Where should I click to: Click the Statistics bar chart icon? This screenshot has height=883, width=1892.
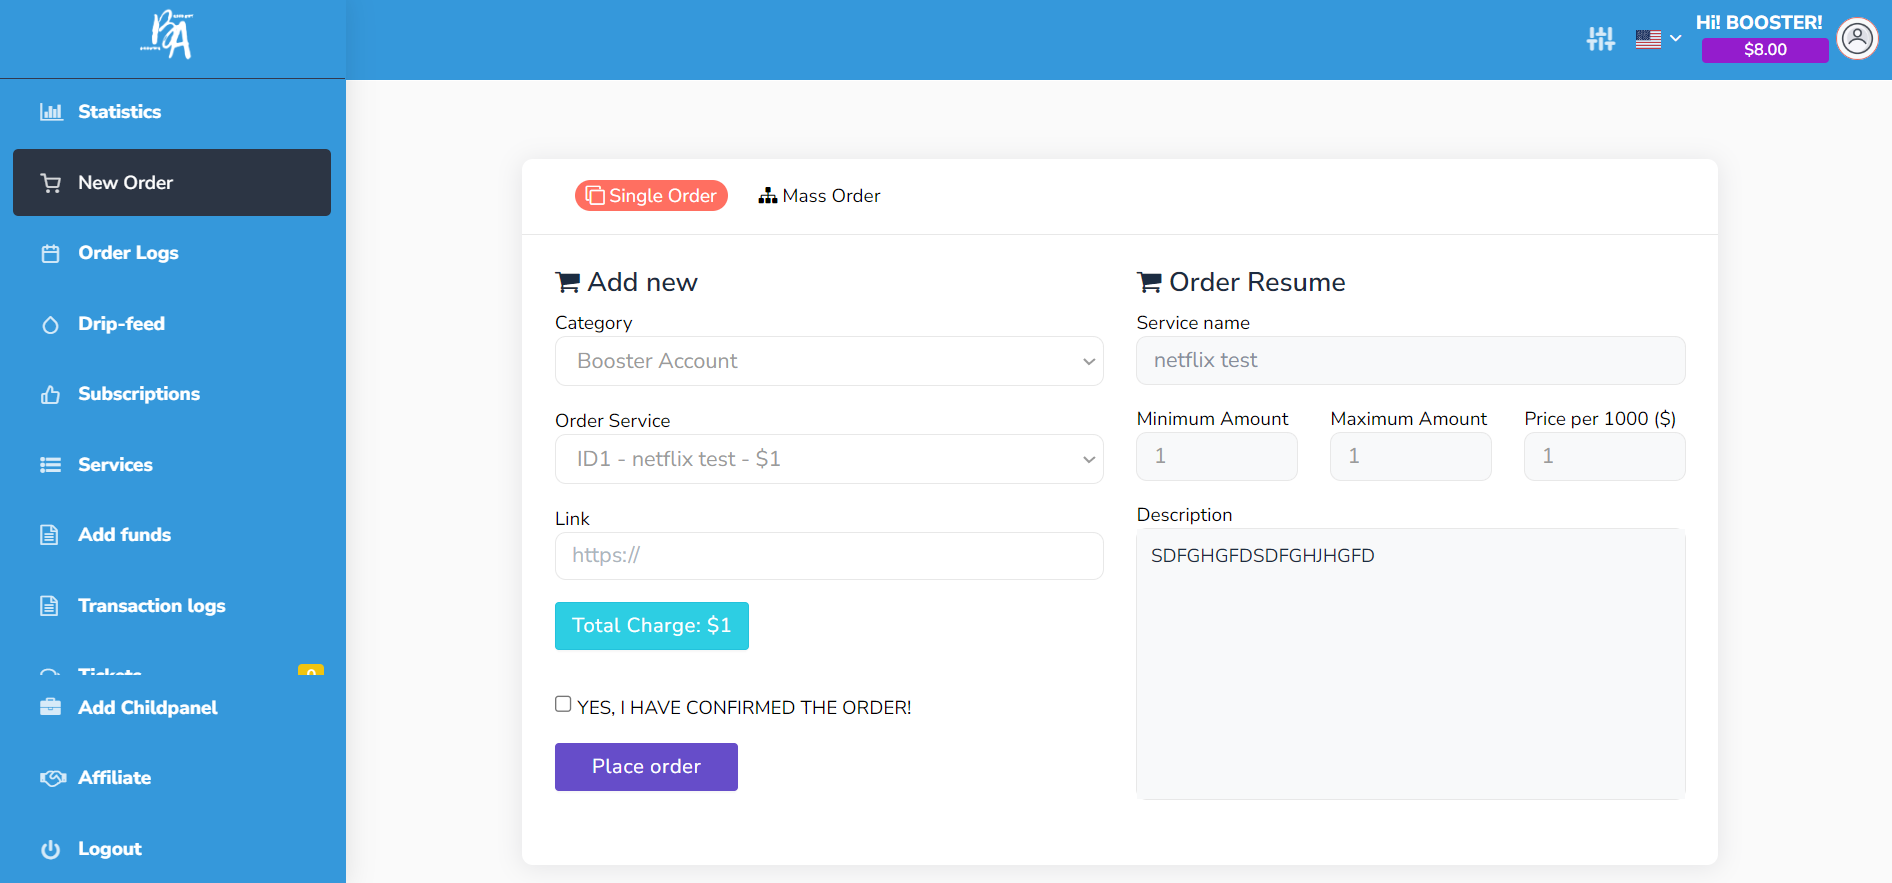[51, 112]
